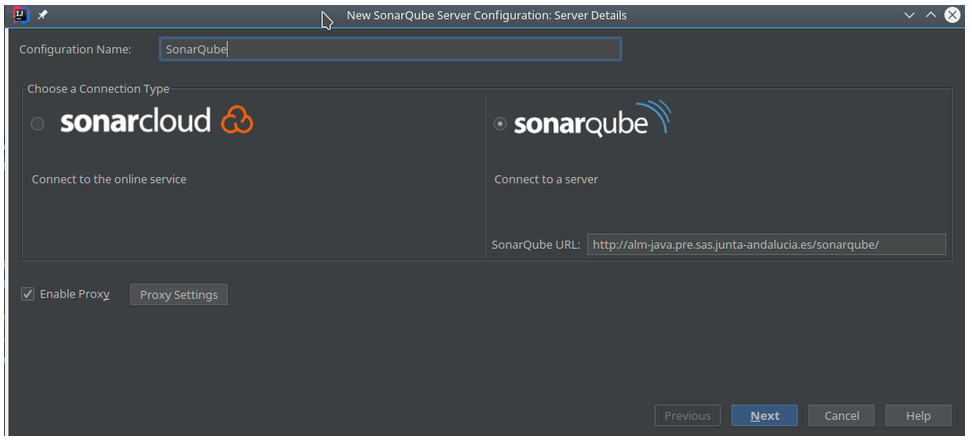Click the SonarQube logo with wave arcs

tap(592, 119)
